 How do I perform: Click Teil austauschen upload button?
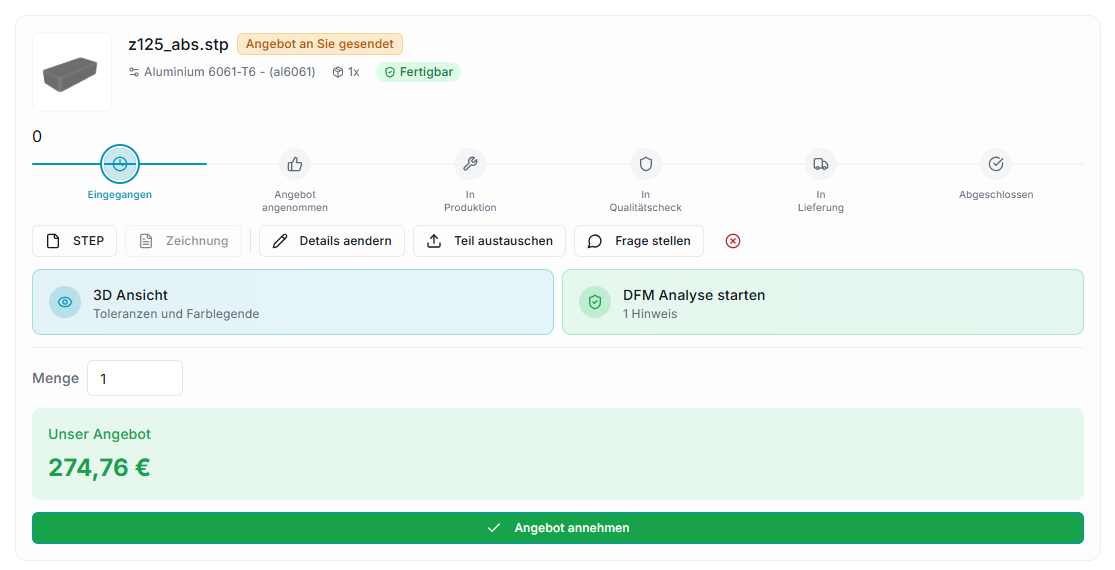[489, 241]
